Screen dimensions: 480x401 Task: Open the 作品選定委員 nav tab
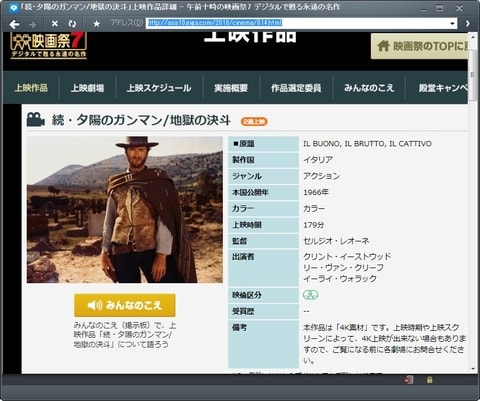click(x=296, y=88)
